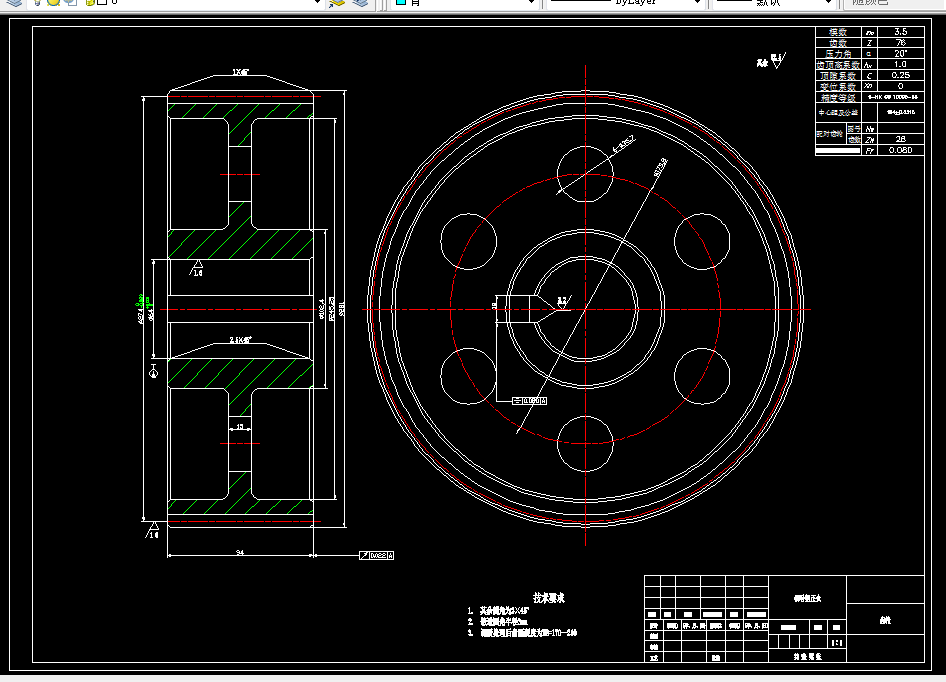
Task: Select the 变位系数 label
Action: click(x=838, y=86)
